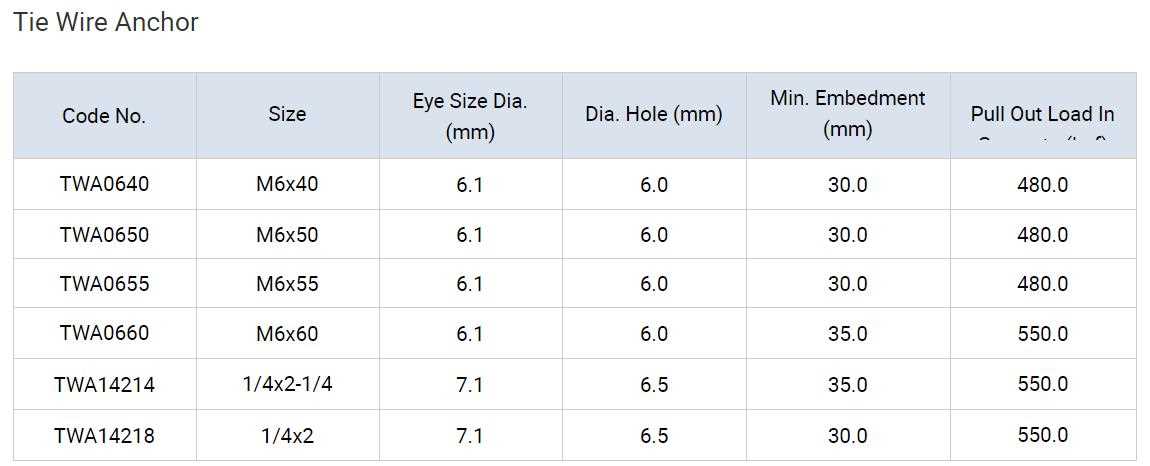This screenshot has height=466, width=1150.
Task: Click the M6x55 size cell
Action: (x=287, y=284)
